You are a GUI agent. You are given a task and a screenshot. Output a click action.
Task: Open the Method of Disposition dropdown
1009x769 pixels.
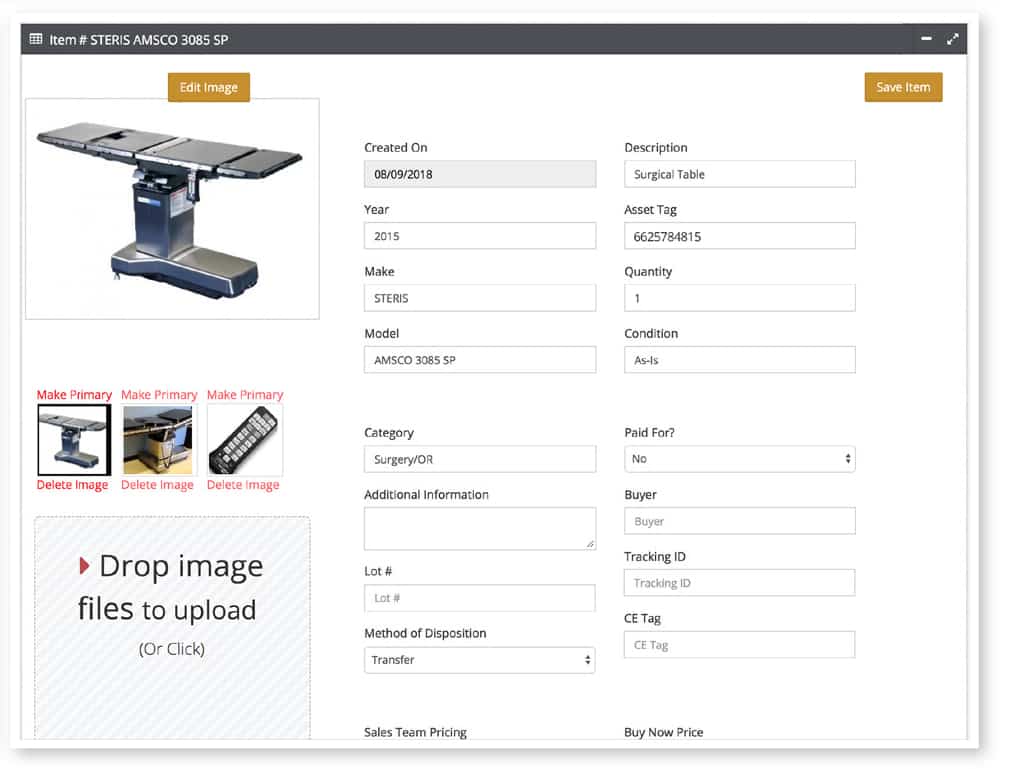click(479, 660)
